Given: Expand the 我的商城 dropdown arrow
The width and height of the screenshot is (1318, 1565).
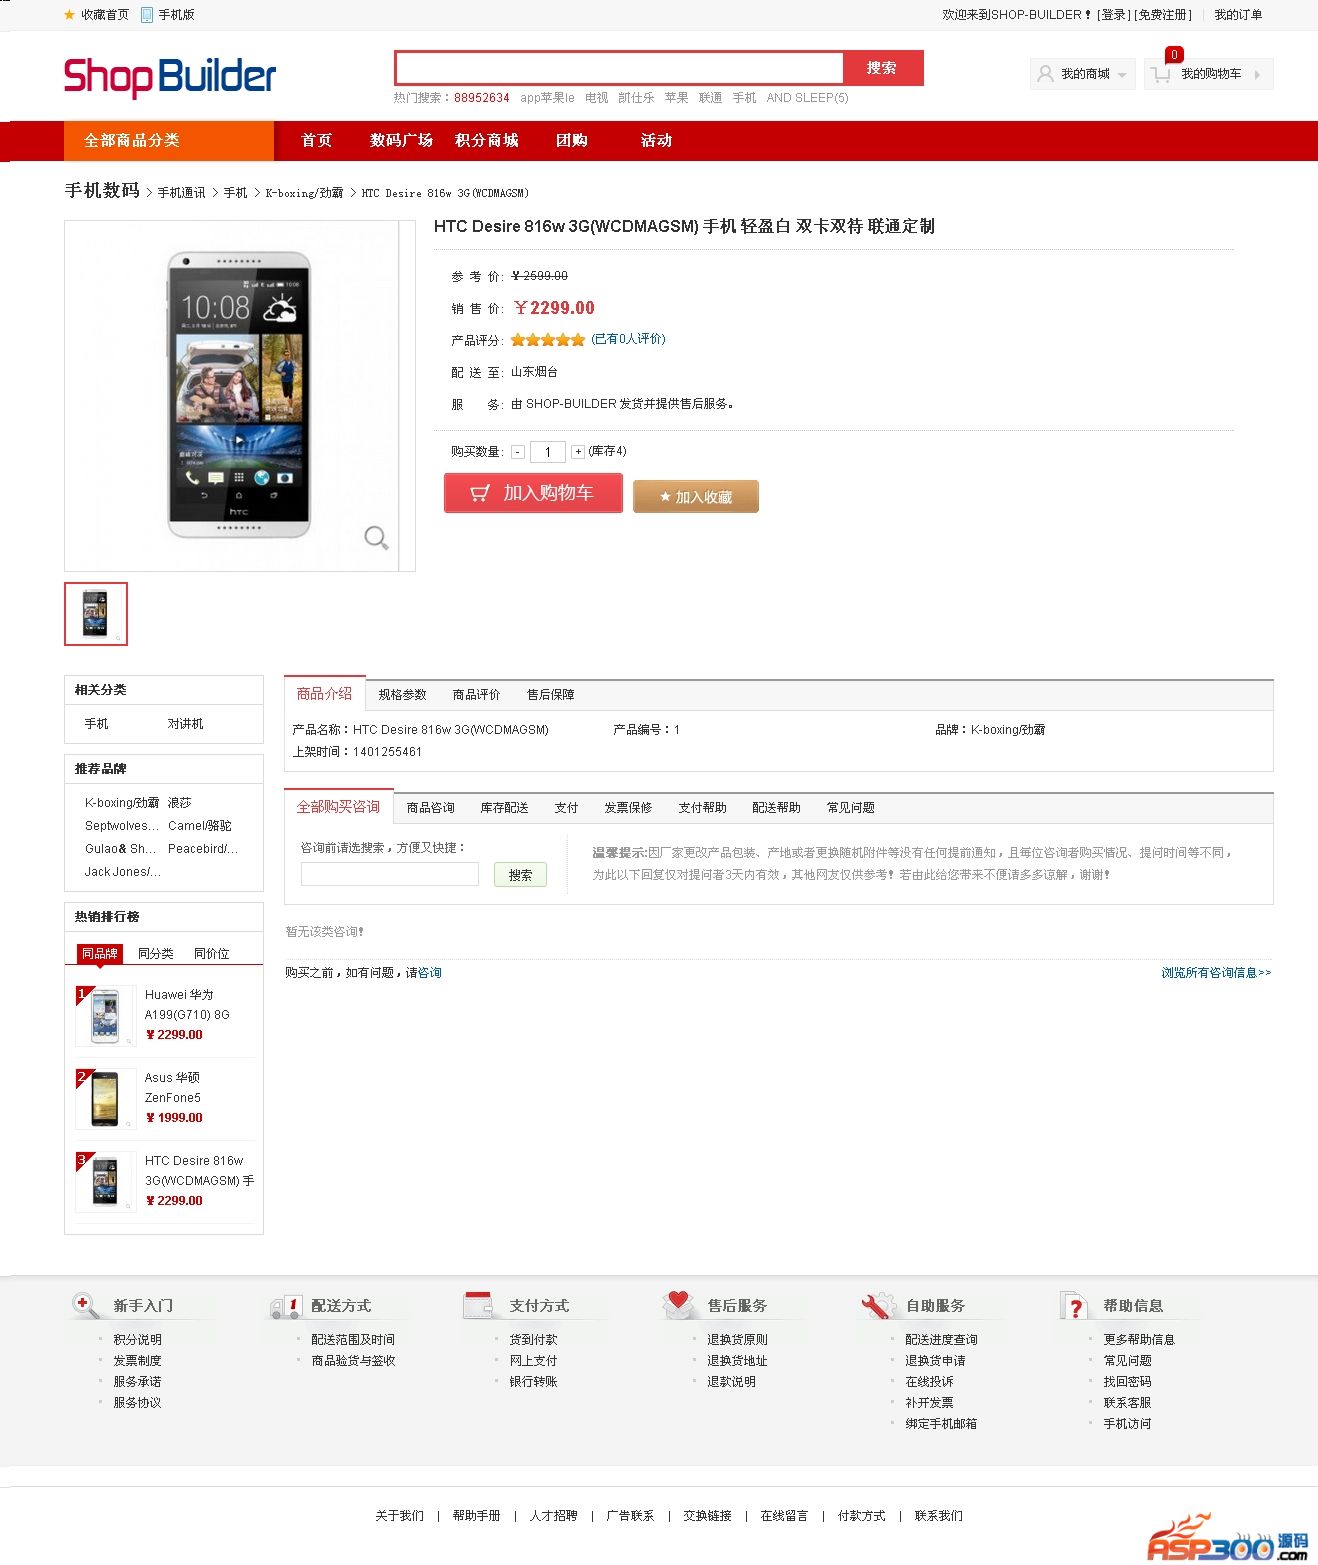Looking at the screenshot, I should pos(1123,75).
